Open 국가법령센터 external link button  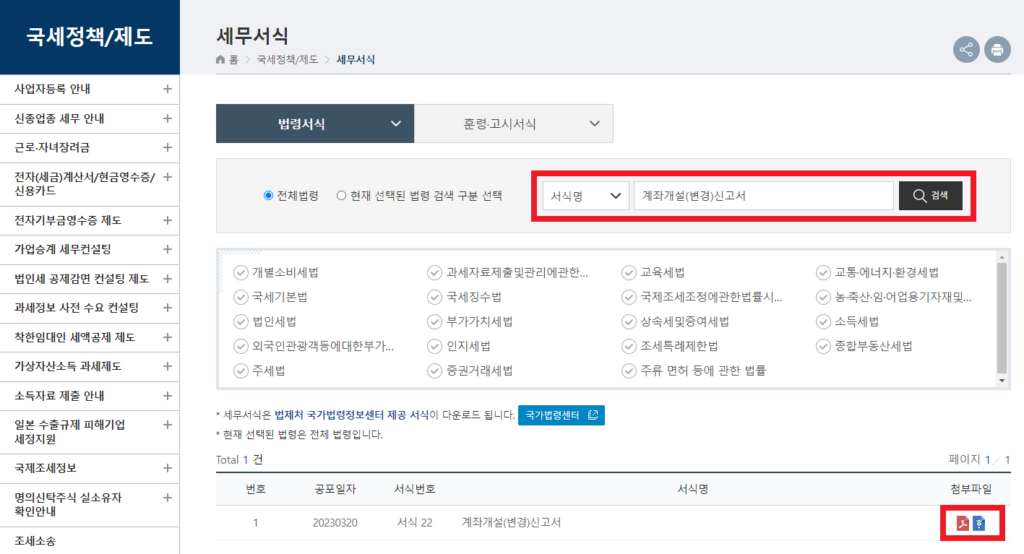[x=561, y=415]
